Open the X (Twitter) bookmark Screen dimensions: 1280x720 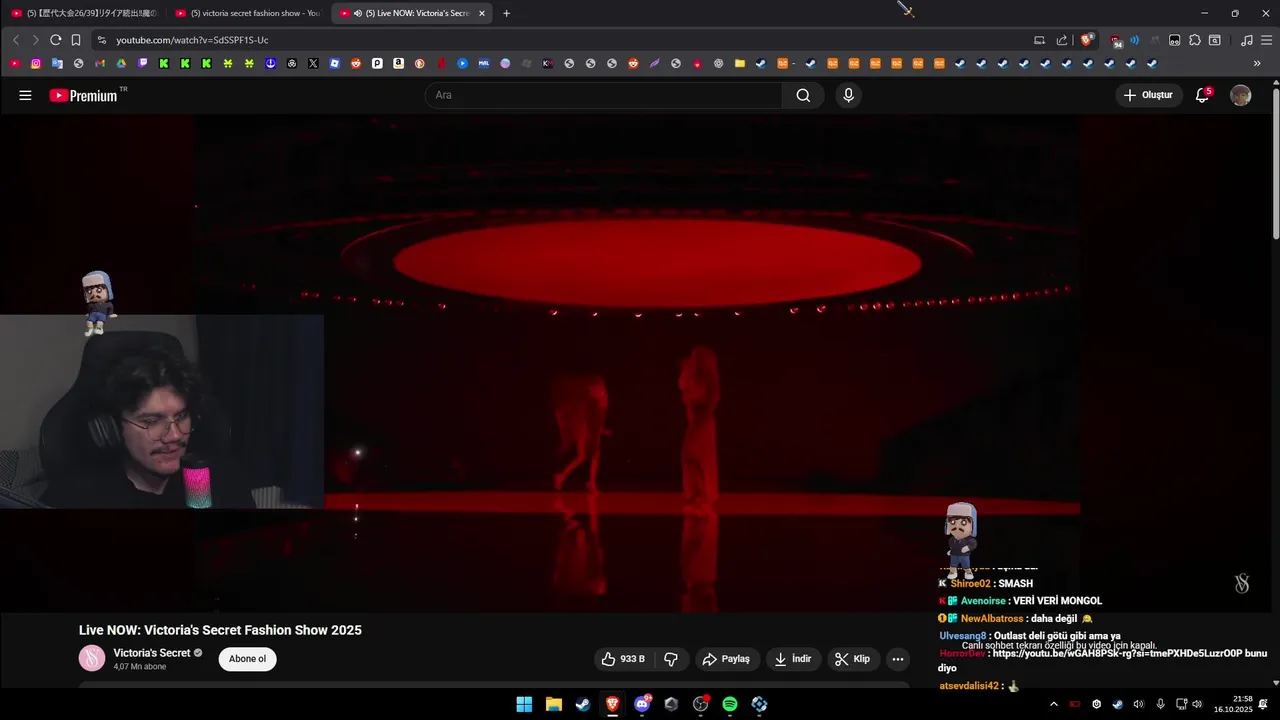[x=313, y=63]
